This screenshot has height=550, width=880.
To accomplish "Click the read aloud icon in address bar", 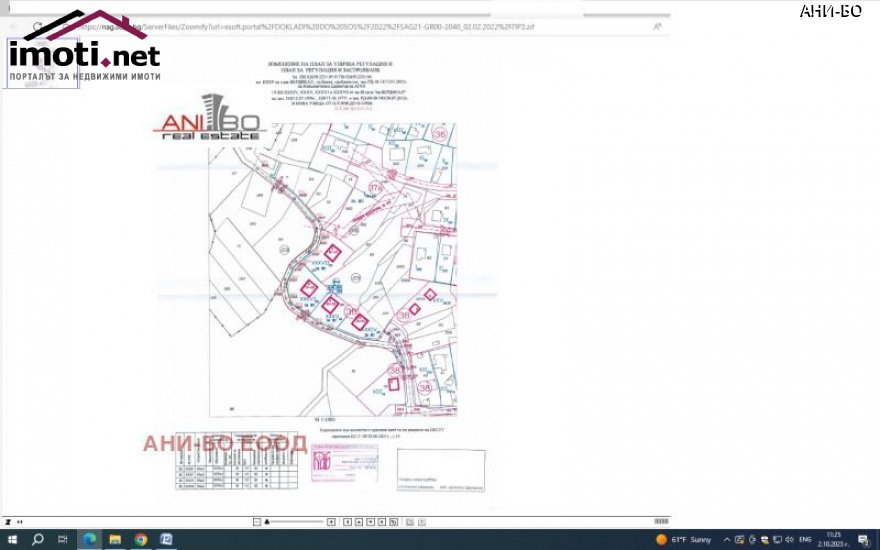I will tap(657, 26).
